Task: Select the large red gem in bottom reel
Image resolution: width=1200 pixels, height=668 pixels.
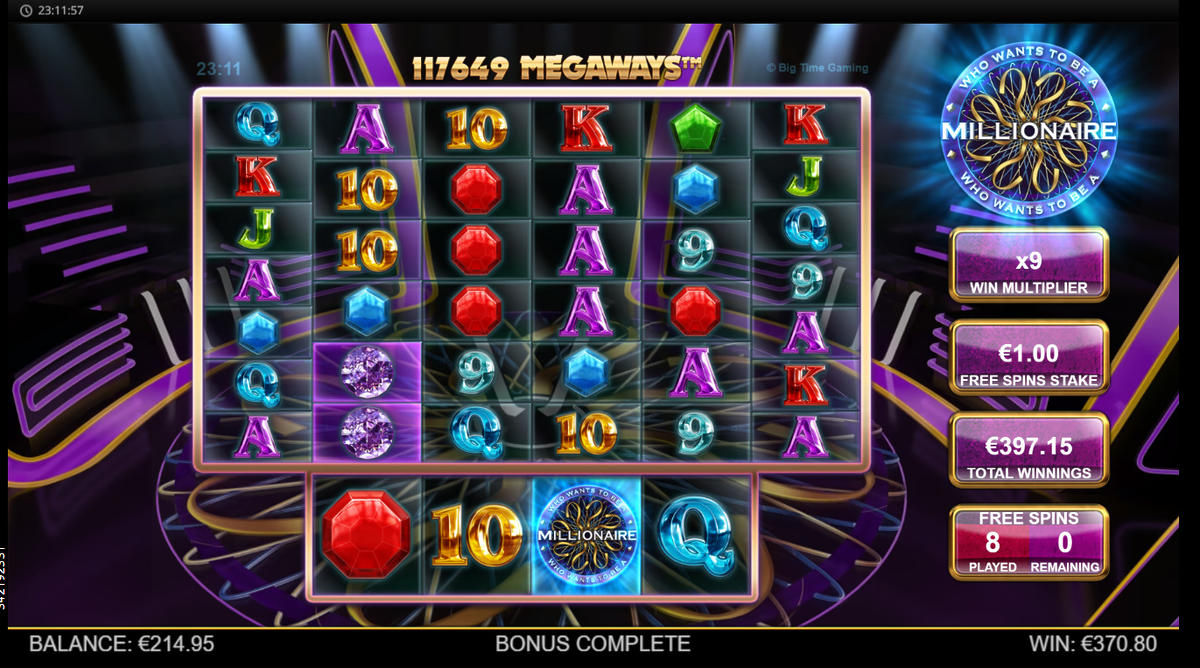Action: click(368, 535)
